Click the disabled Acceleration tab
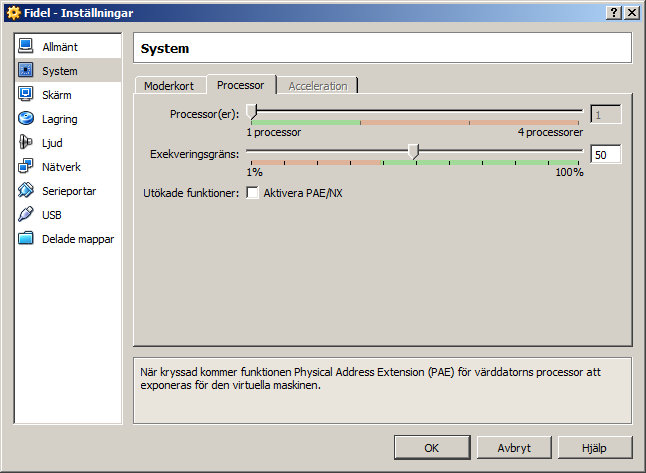 317,86
